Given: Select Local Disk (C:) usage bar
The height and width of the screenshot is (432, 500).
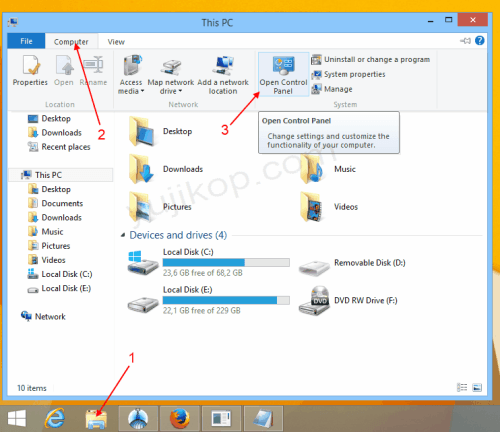Looking at the screenshot, I should coord(226,263).
